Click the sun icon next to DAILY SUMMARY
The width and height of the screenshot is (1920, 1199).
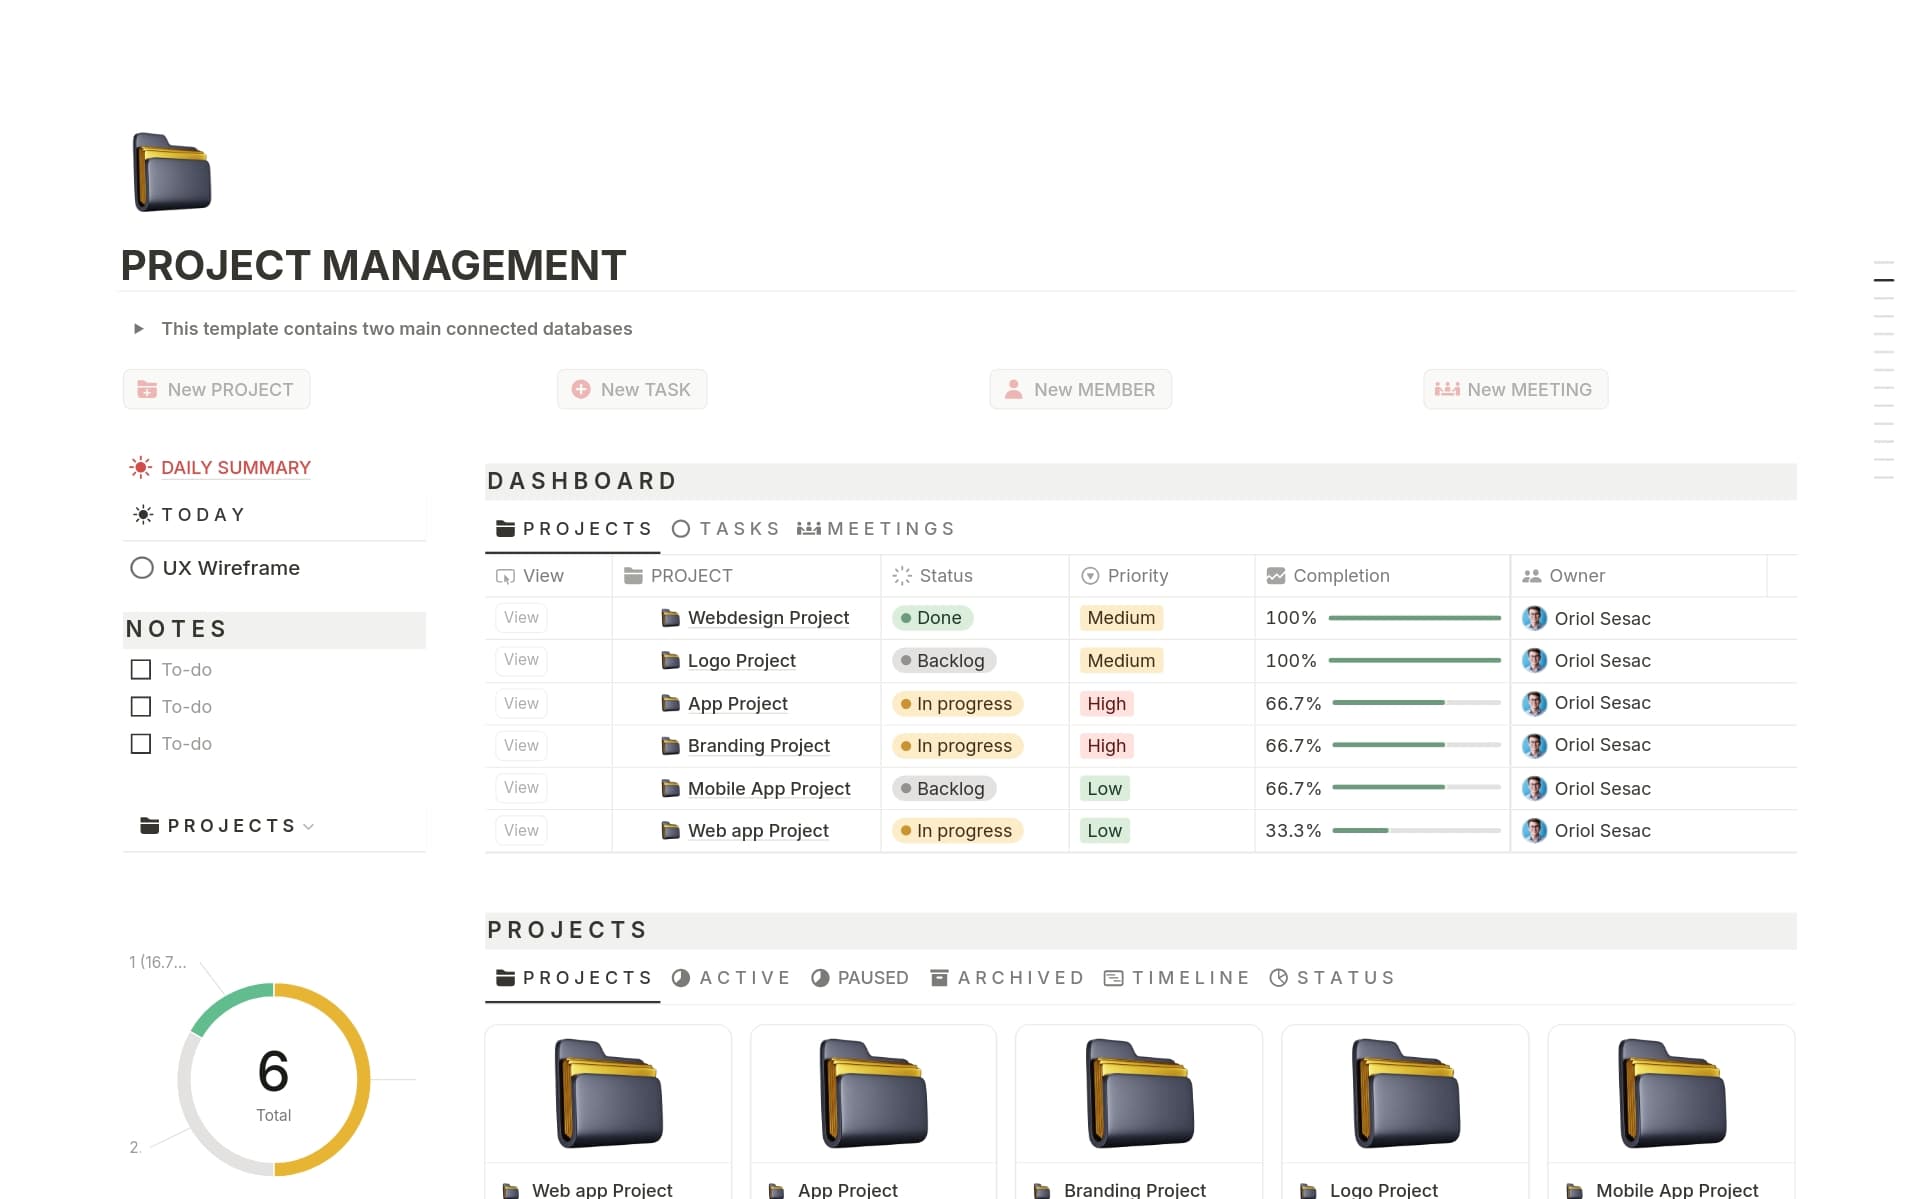140,467
